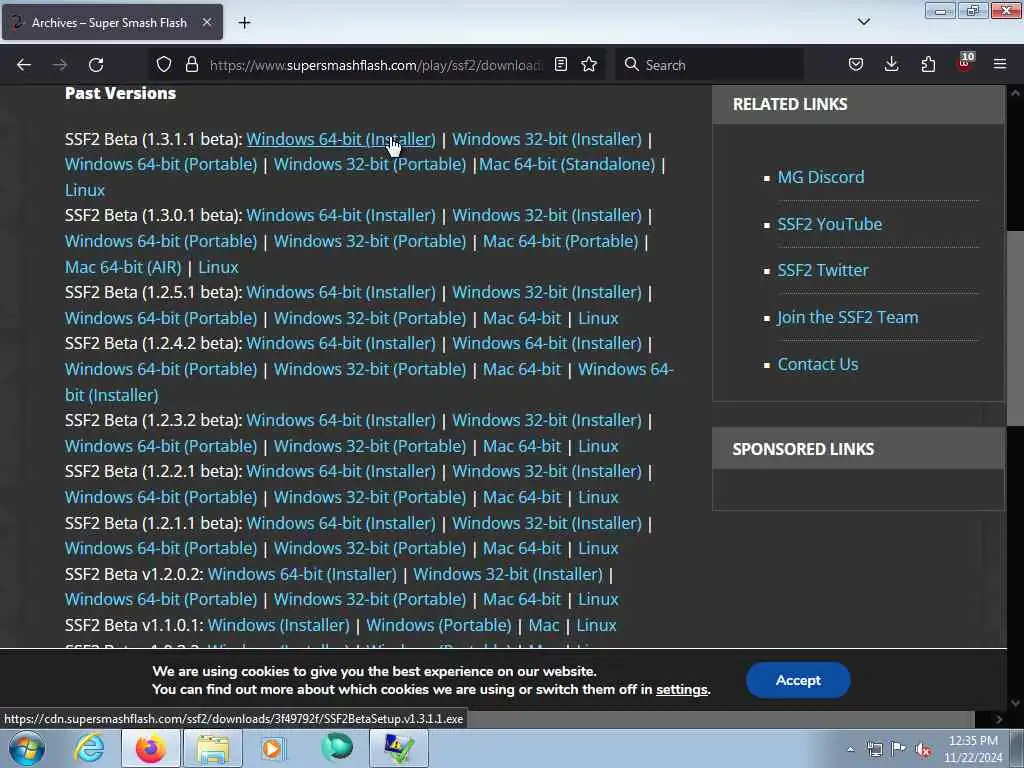This screenshot has height=768, width=1024.
Task: Open extensions puzzle icon
Action: coord(928,65)
